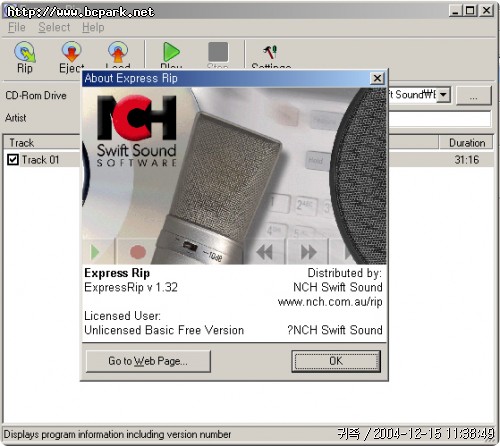This screenshot has height=446, width=500.
Task: Select the Track 01 row text
Action: [40, 160]
